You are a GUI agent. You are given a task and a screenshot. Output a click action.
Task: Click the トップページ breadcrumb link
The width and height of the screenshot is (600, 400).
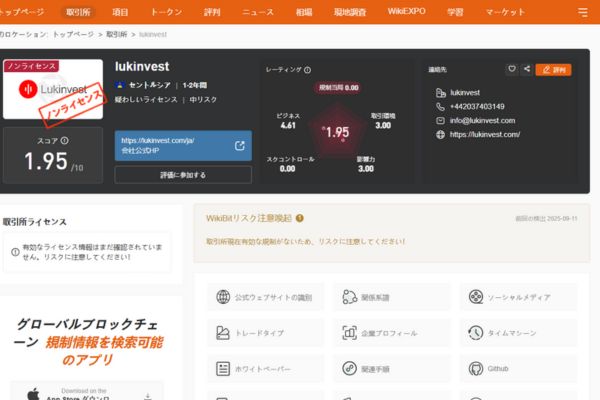[73, 34]
